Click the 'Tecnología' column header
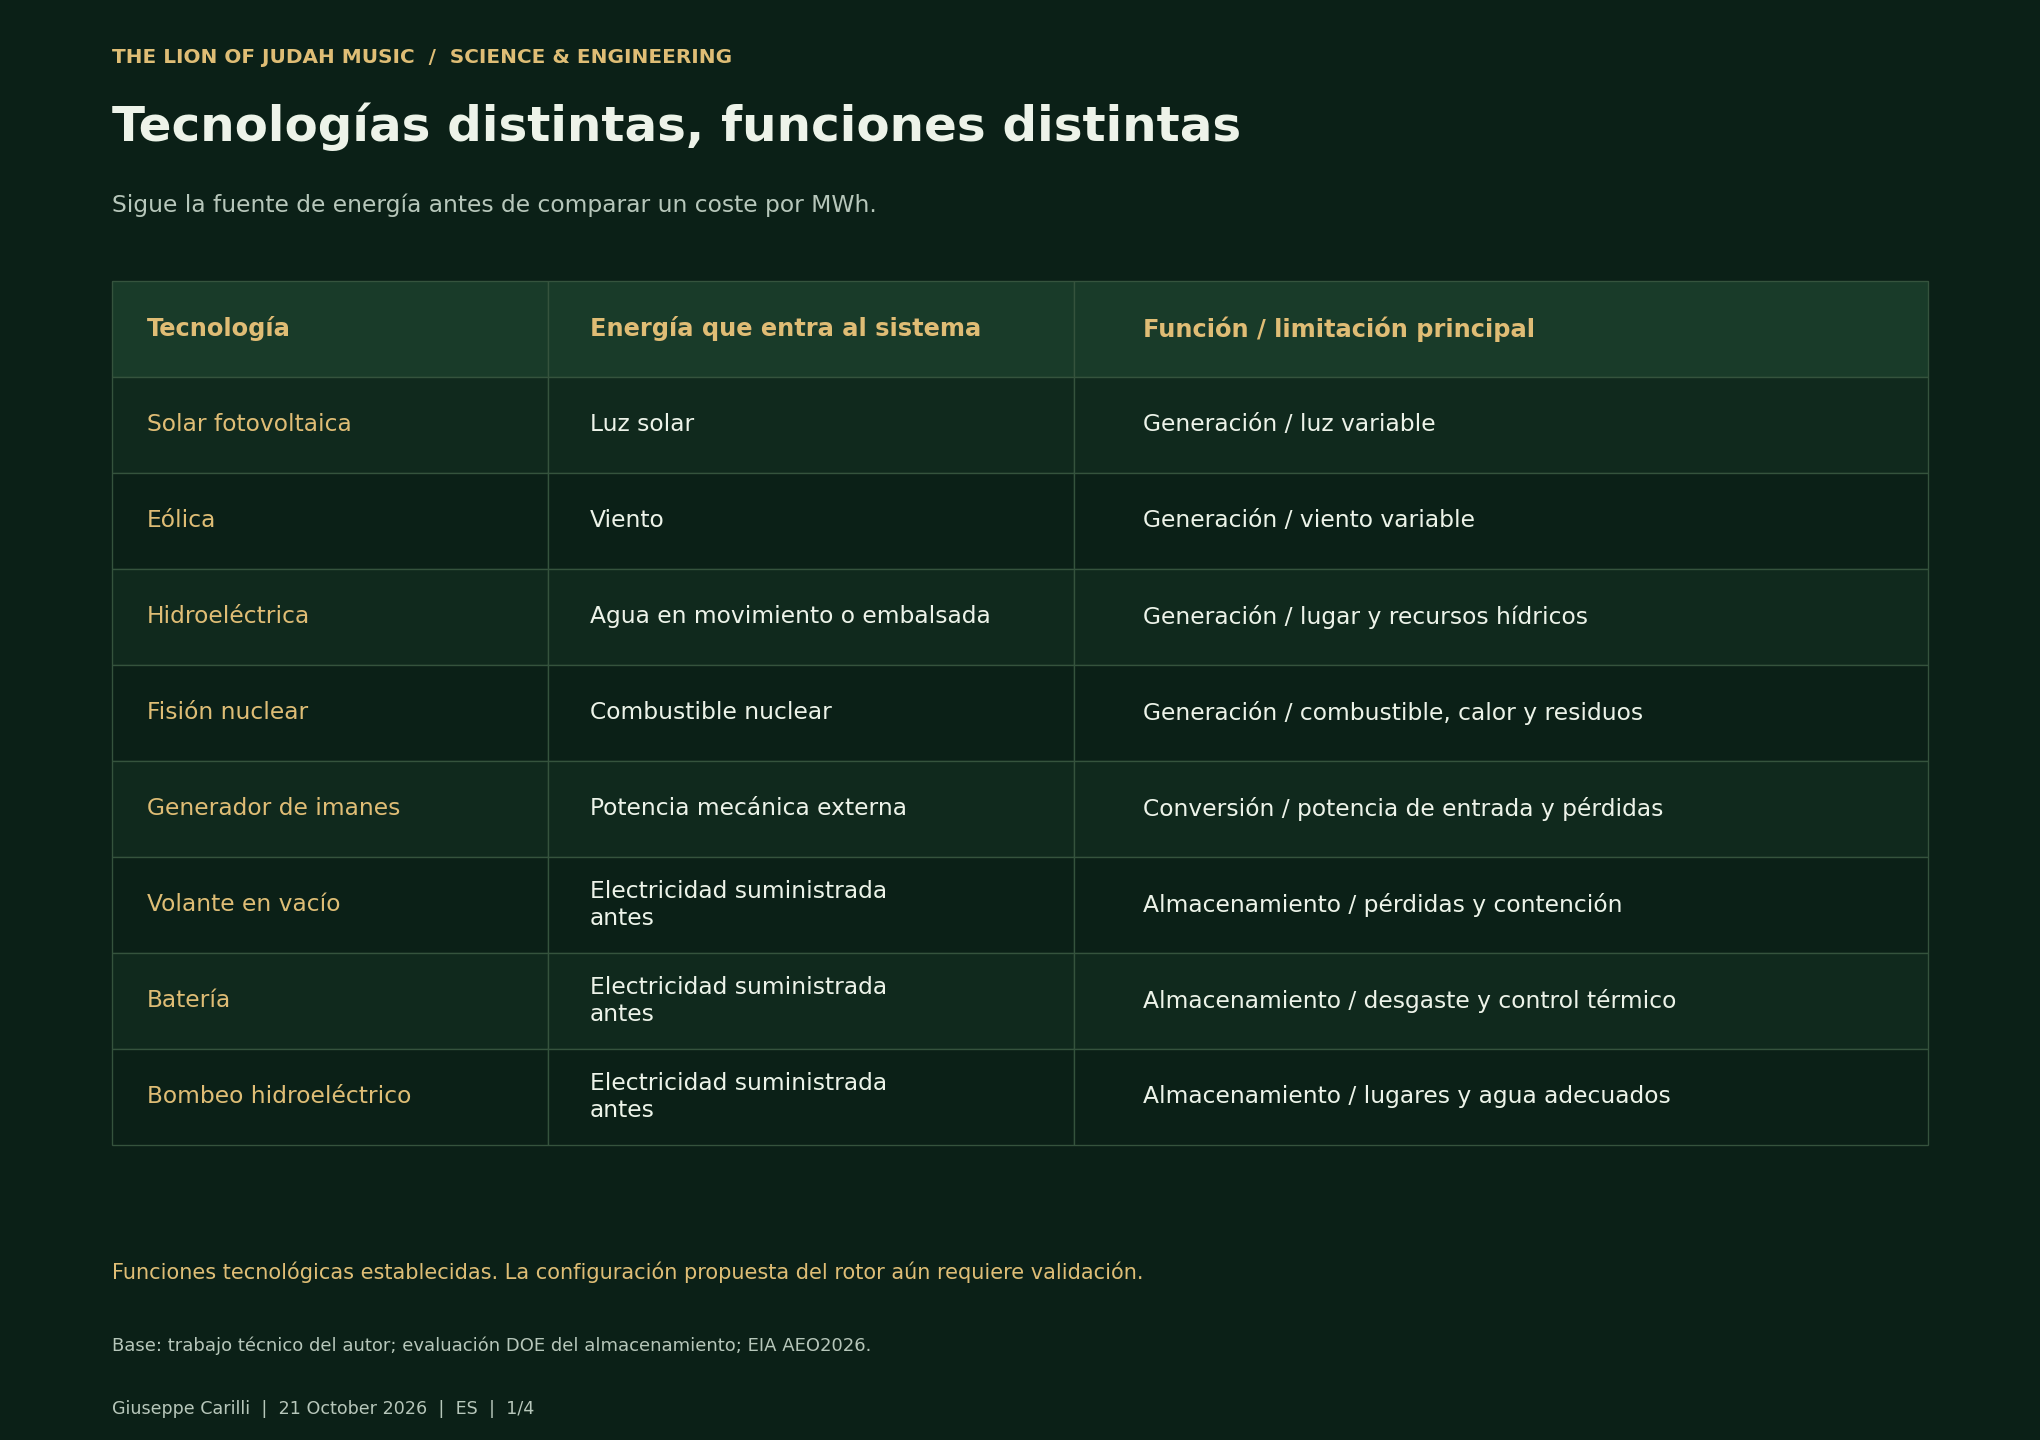2040x1440 pixels. click(218, 328)
